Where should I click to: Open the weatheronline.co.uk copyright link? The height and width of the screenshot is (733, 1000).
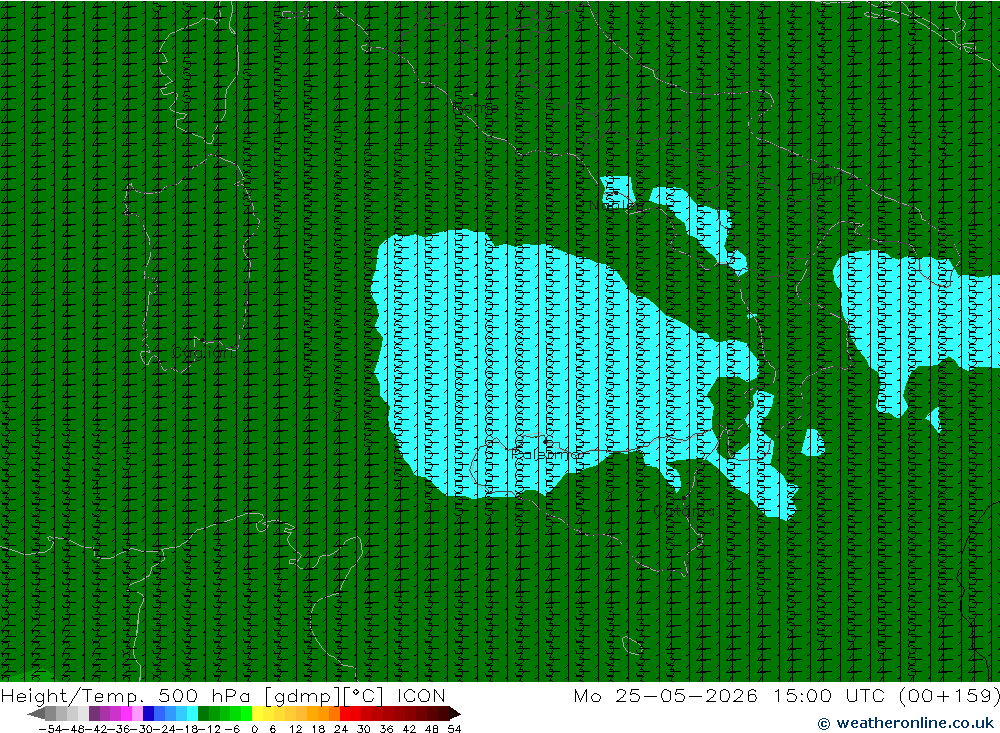tap(906, 723)
